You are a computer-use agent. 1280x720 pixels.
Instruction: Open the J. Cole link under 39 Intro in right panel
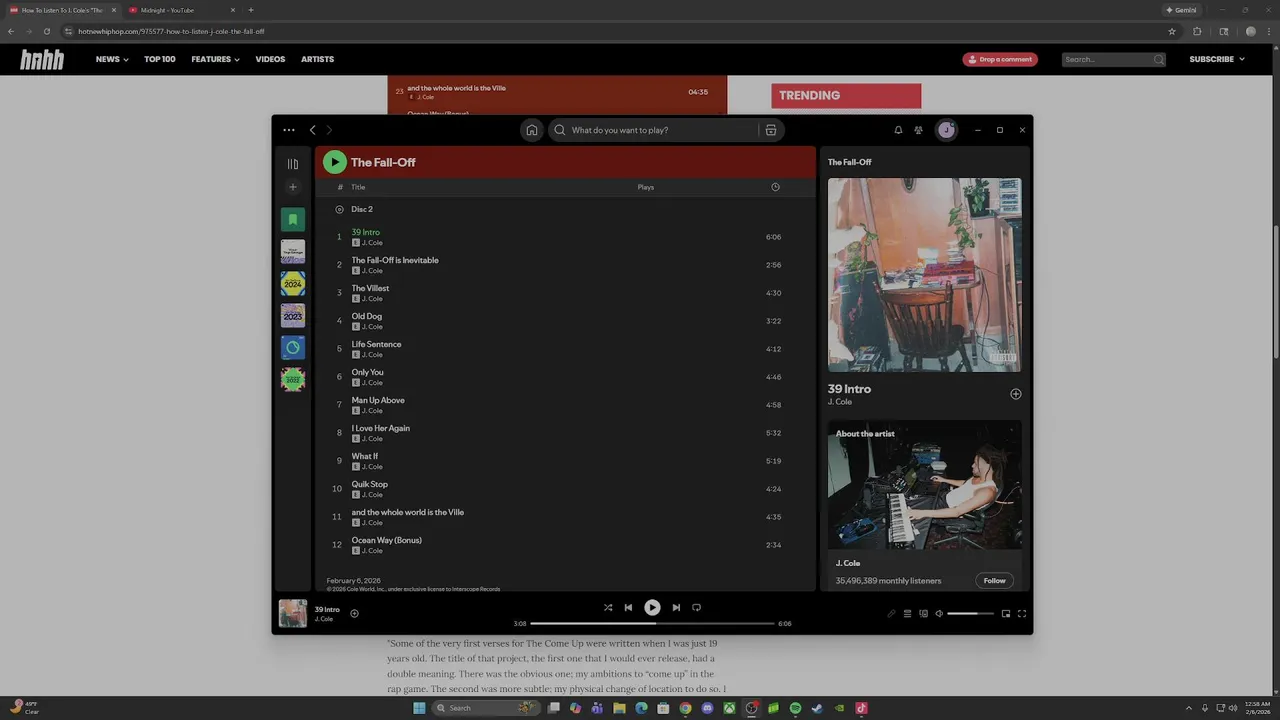[x=840, y=402]
